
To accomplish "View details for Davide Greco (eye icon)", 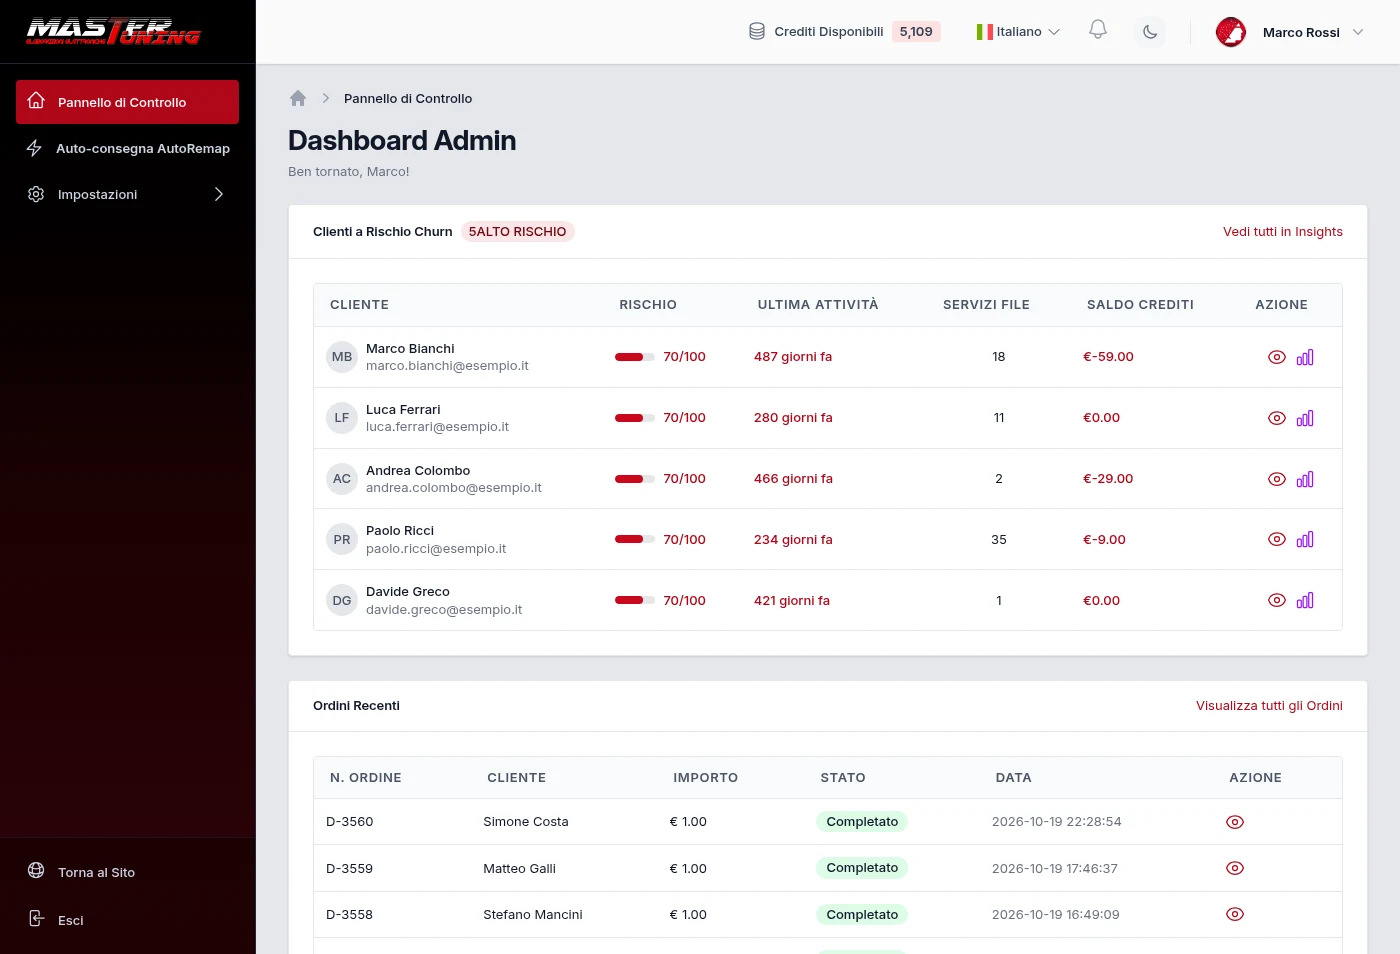I will point(1277,600).
